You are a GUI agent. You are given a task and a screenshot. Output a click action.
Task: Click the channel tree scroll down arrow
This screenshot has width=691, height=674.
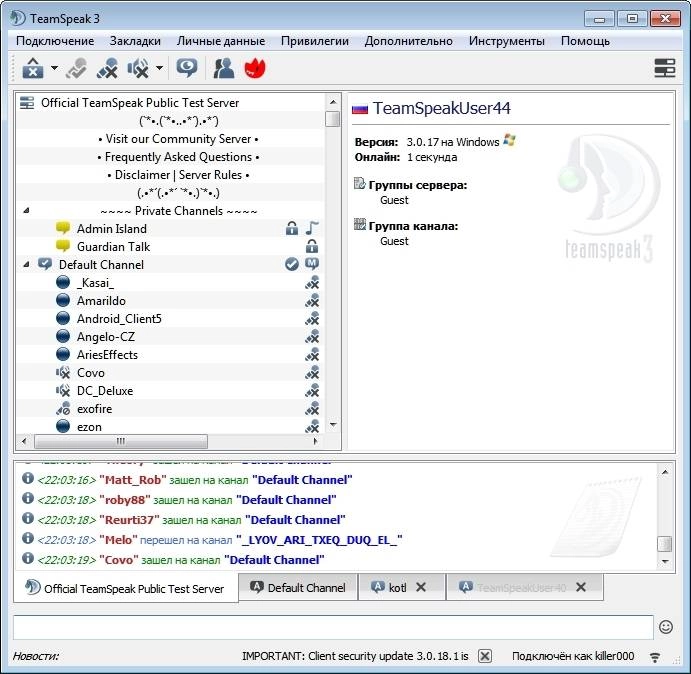333,425
